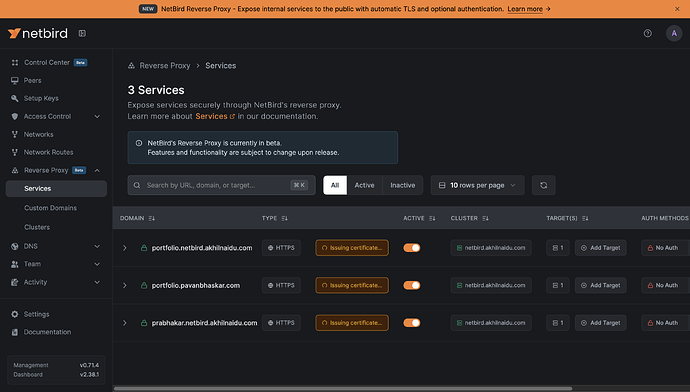Filter by Active services
Image resolution: width=690 pixels, height=392 pixels.
364,185
